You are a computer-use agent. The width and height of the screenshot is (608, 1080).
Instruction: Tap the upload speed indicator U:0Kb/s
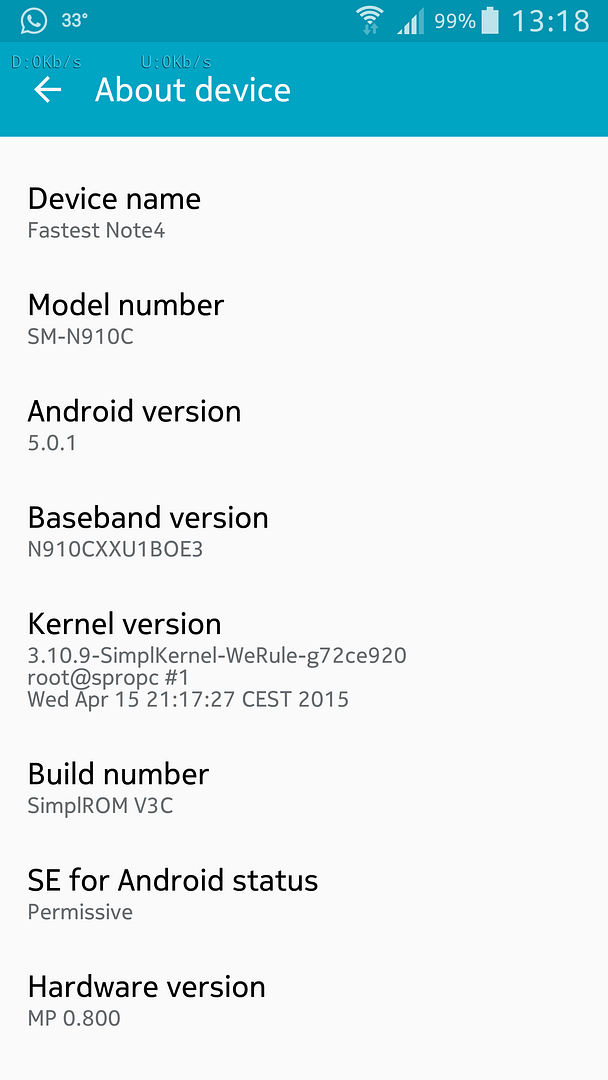tap(176, 62)
